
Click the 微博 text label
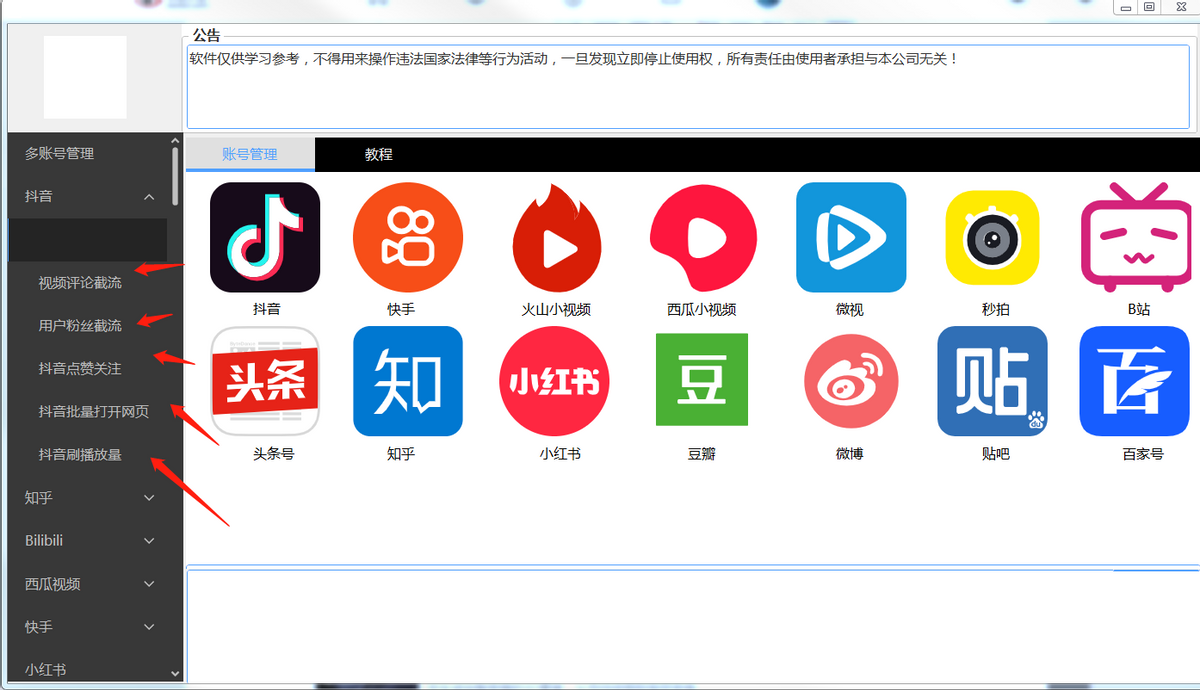tap(849, 454)
